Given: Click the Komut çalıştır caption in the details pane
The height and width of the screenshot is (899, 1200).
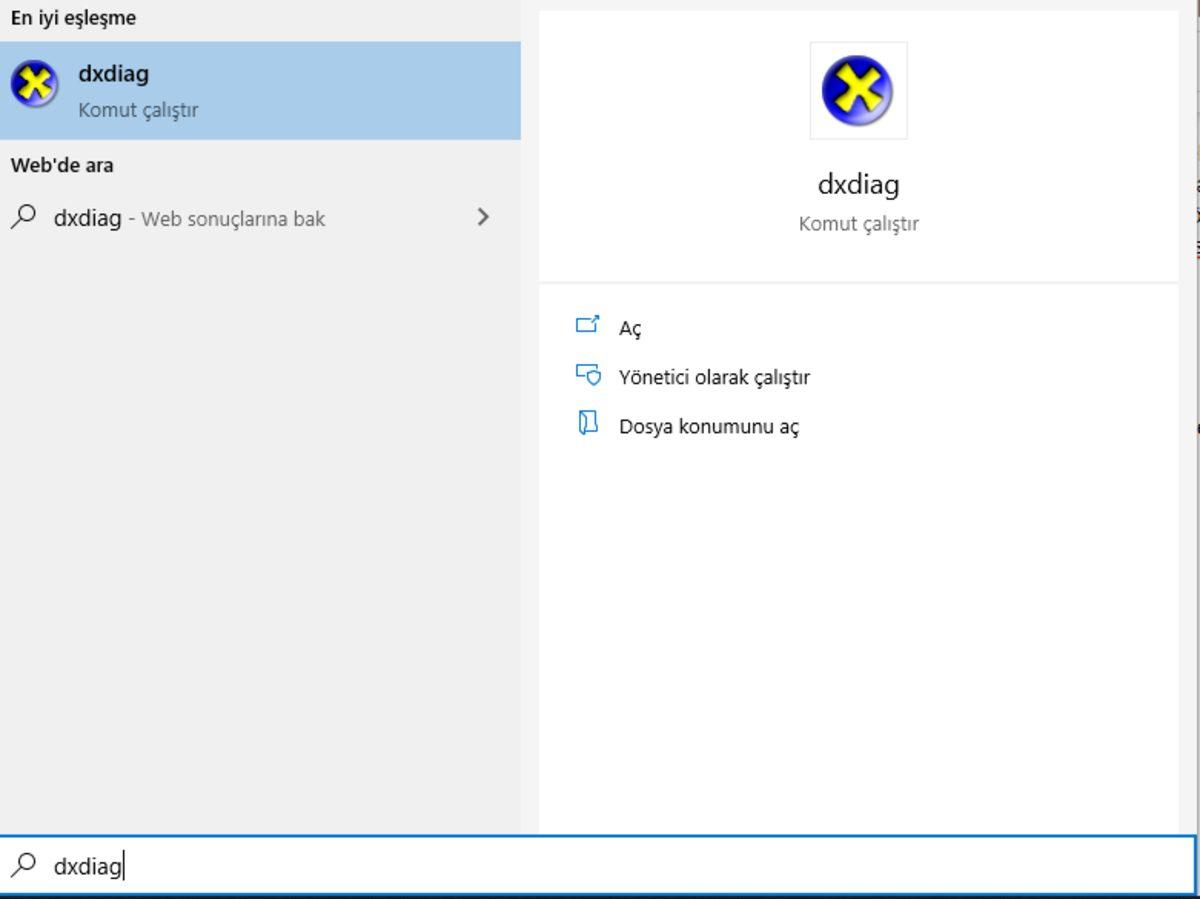Looking at the screenshot, I should (858, 225).
